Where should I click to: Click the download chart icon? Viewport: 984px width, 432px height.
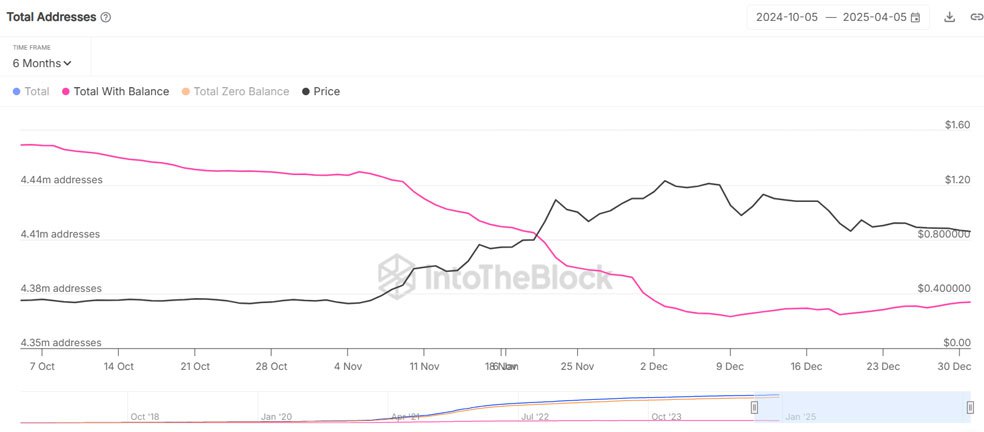click(949, 17)
